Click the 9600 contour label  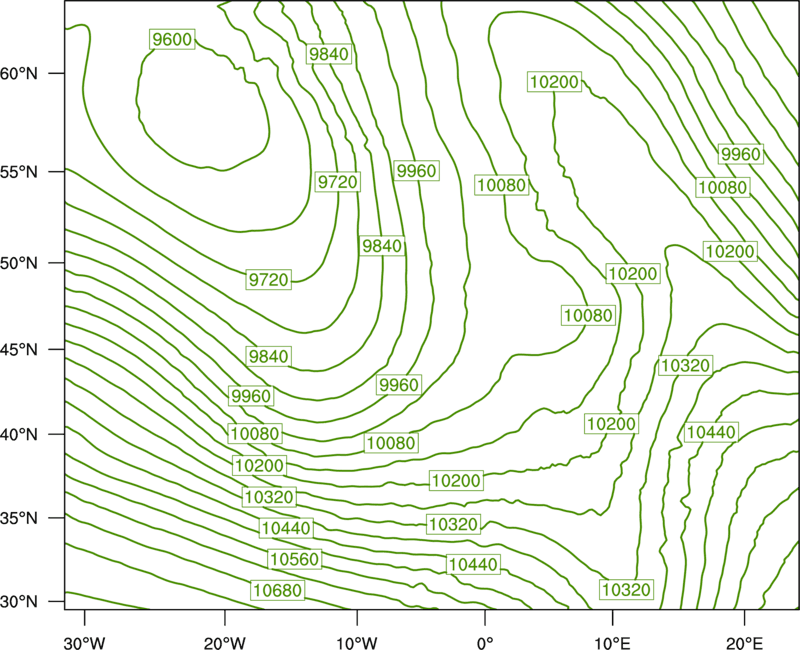pyautogui.click(x=172, y=39)
